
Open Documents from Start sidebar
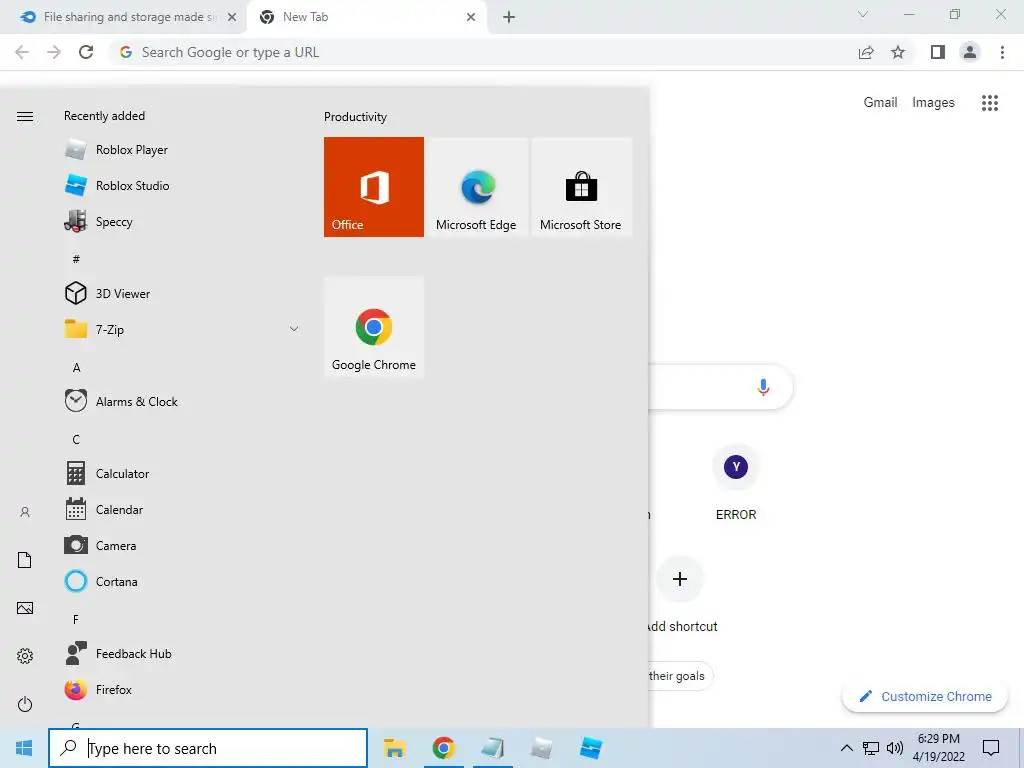[25, 560]
